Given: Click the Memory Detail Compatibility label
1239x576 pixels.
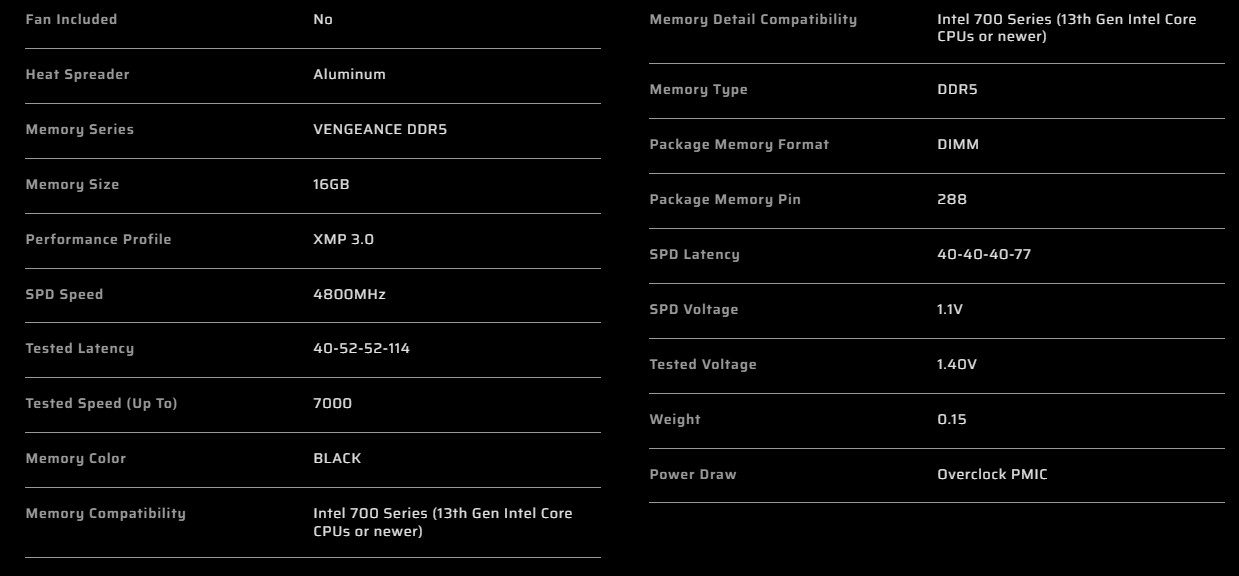Looking at the screenshot, I should point(753,20).
